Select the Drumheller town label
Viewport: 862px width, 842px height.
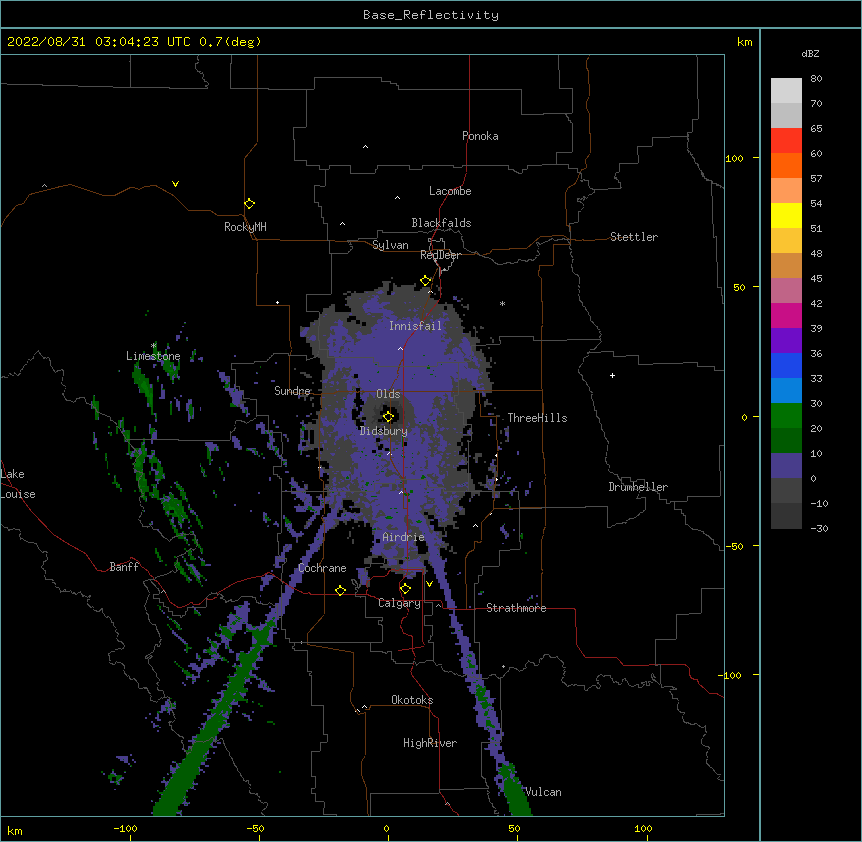(638, 487)
